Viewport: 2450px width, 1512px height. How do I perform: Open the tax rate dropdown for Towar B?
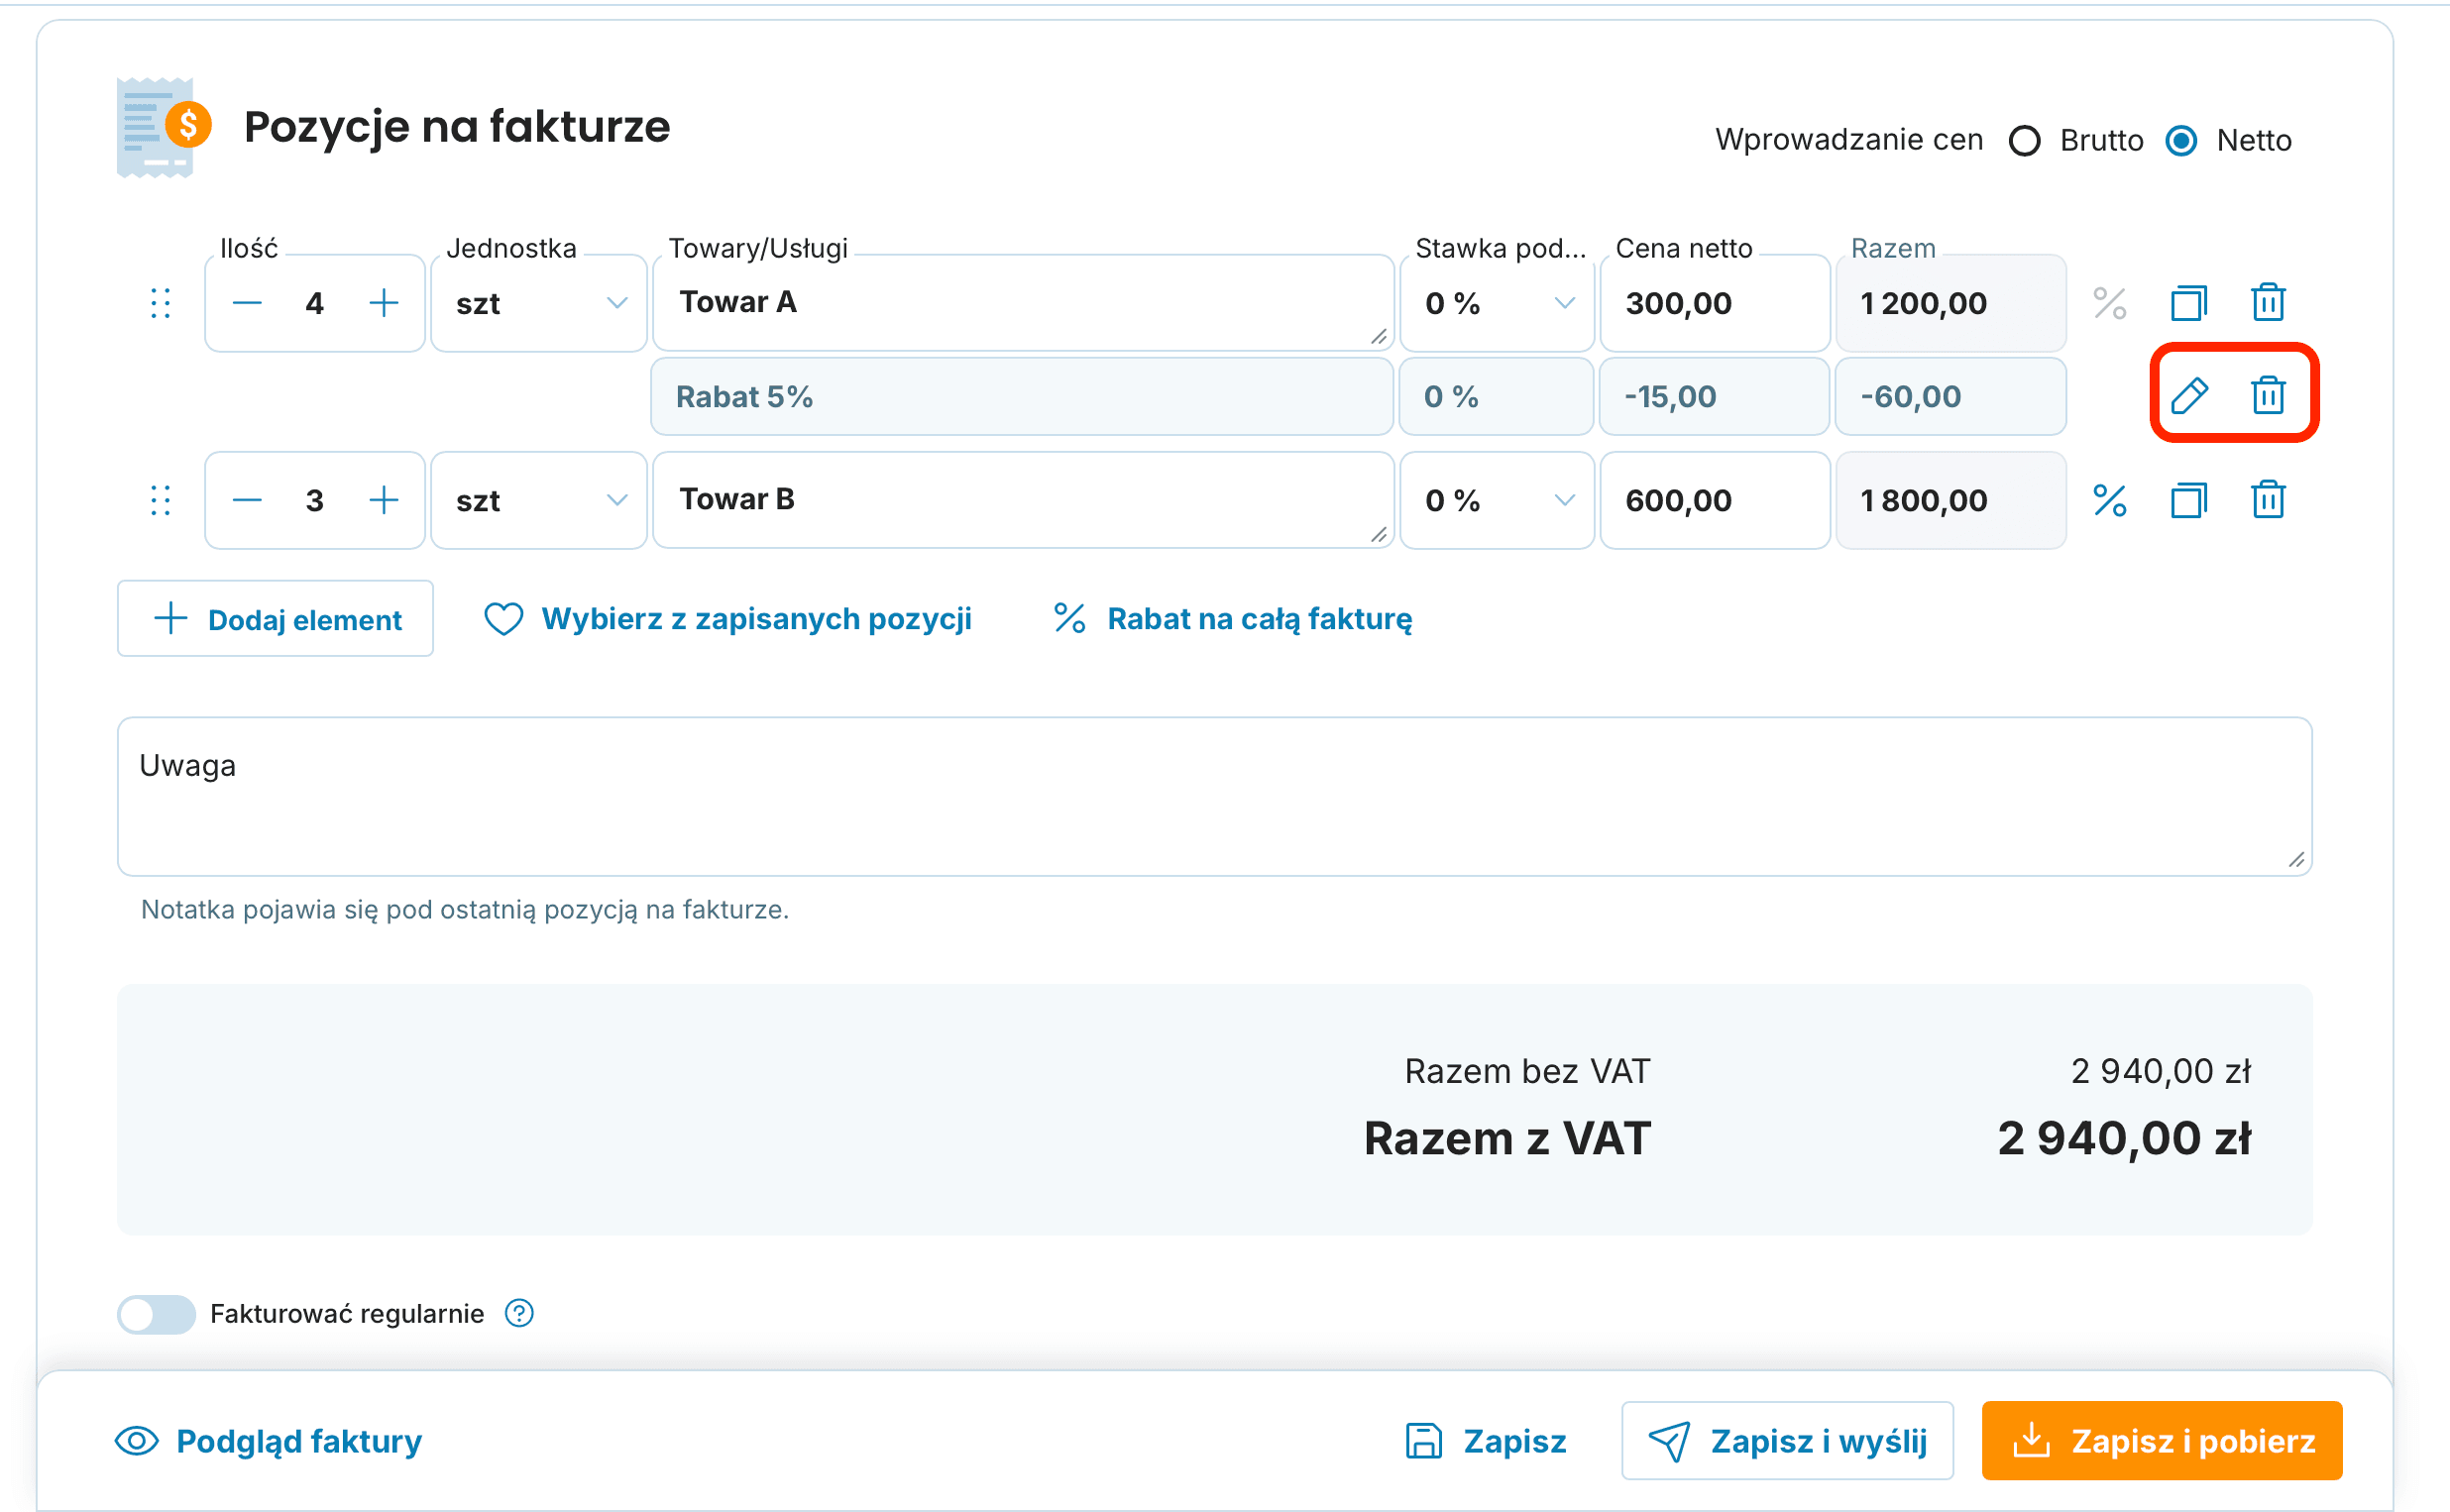(1496, 500)
